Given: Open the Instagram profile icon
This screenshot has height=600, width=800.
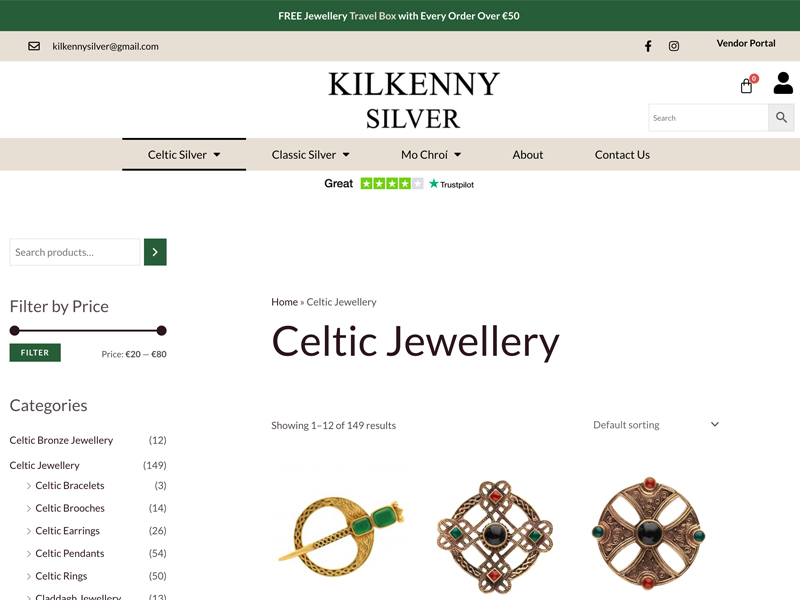Looking at the screenshot, I should point(673,46).
